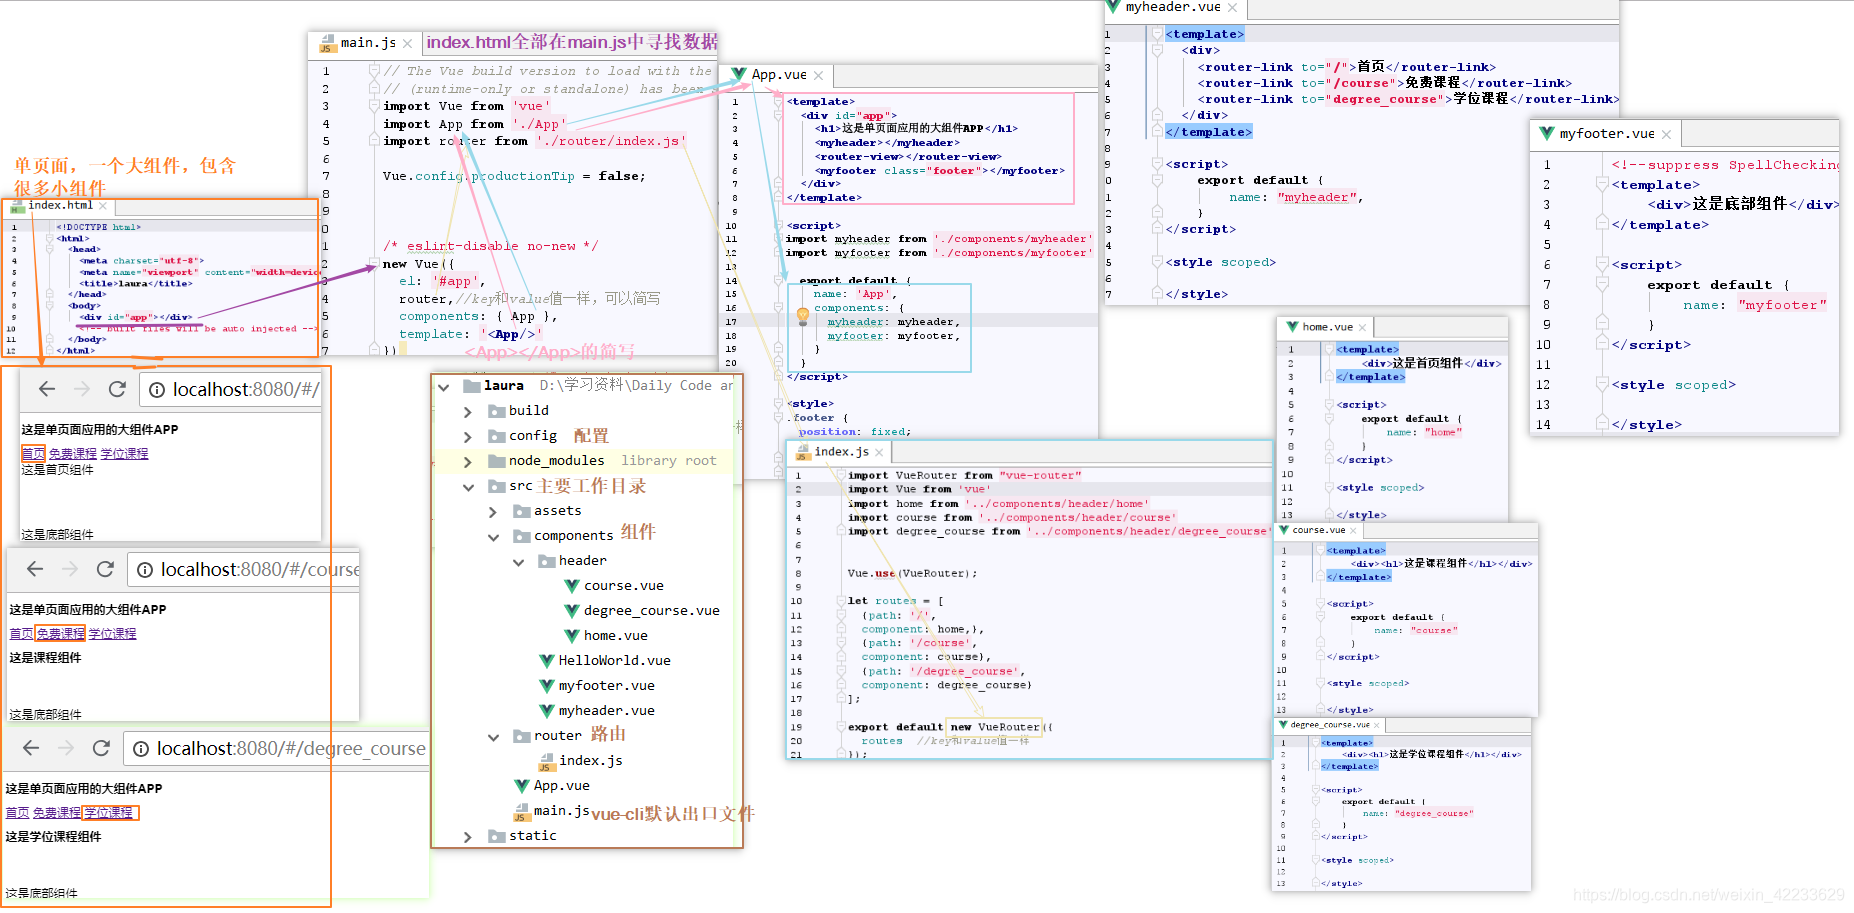Collapse the router folder
Viewport: 1854px width, 913px height.
493,737
